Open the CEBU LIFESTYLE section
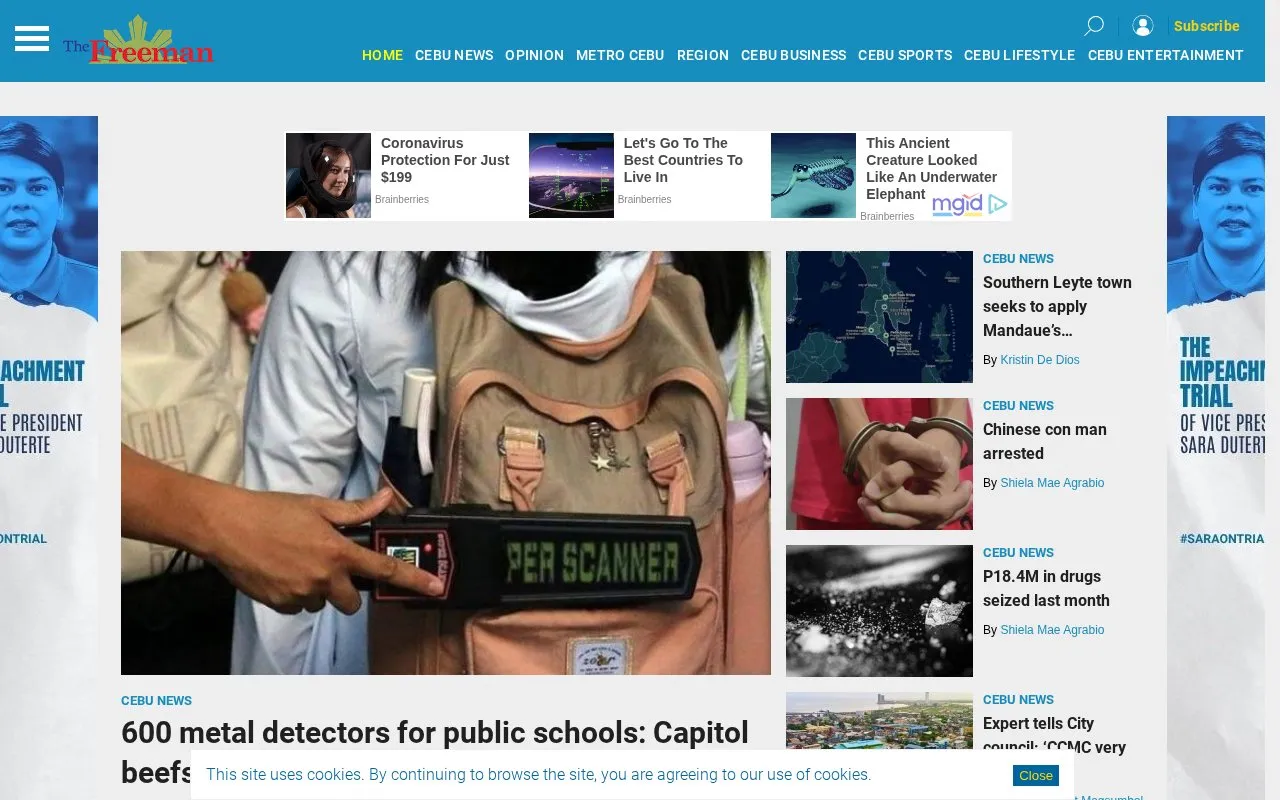This screenshot has width=1280, height=800. coord(1019,55)
